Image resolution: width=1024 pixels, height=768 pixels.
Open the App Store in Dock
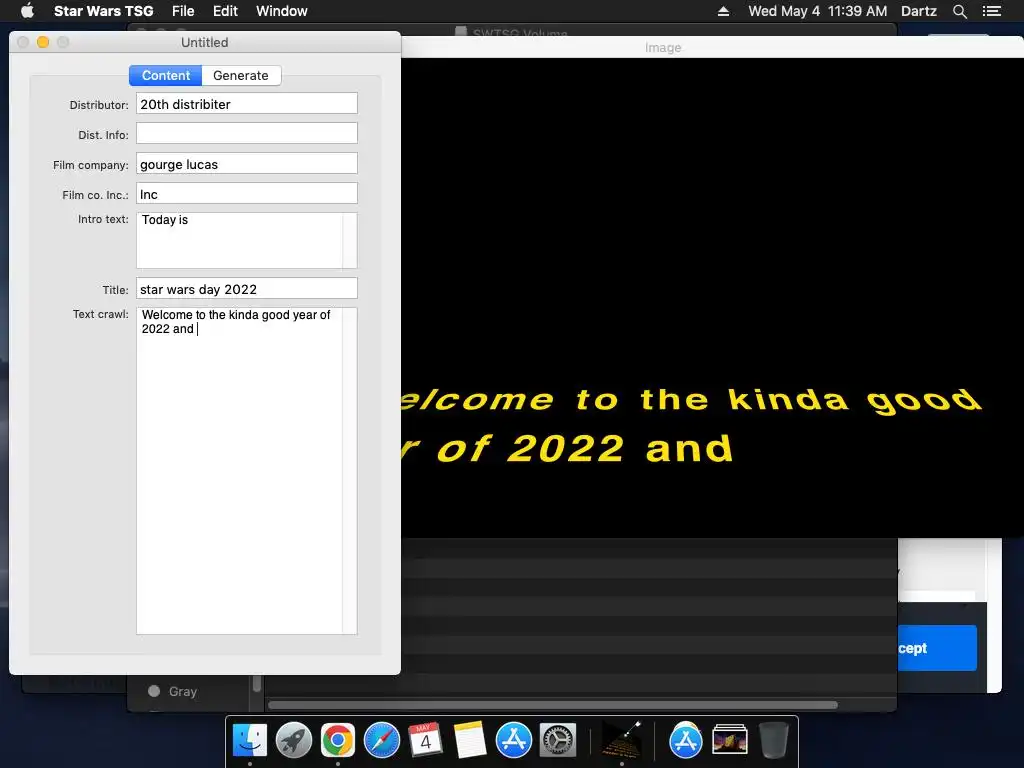point(514,741)
